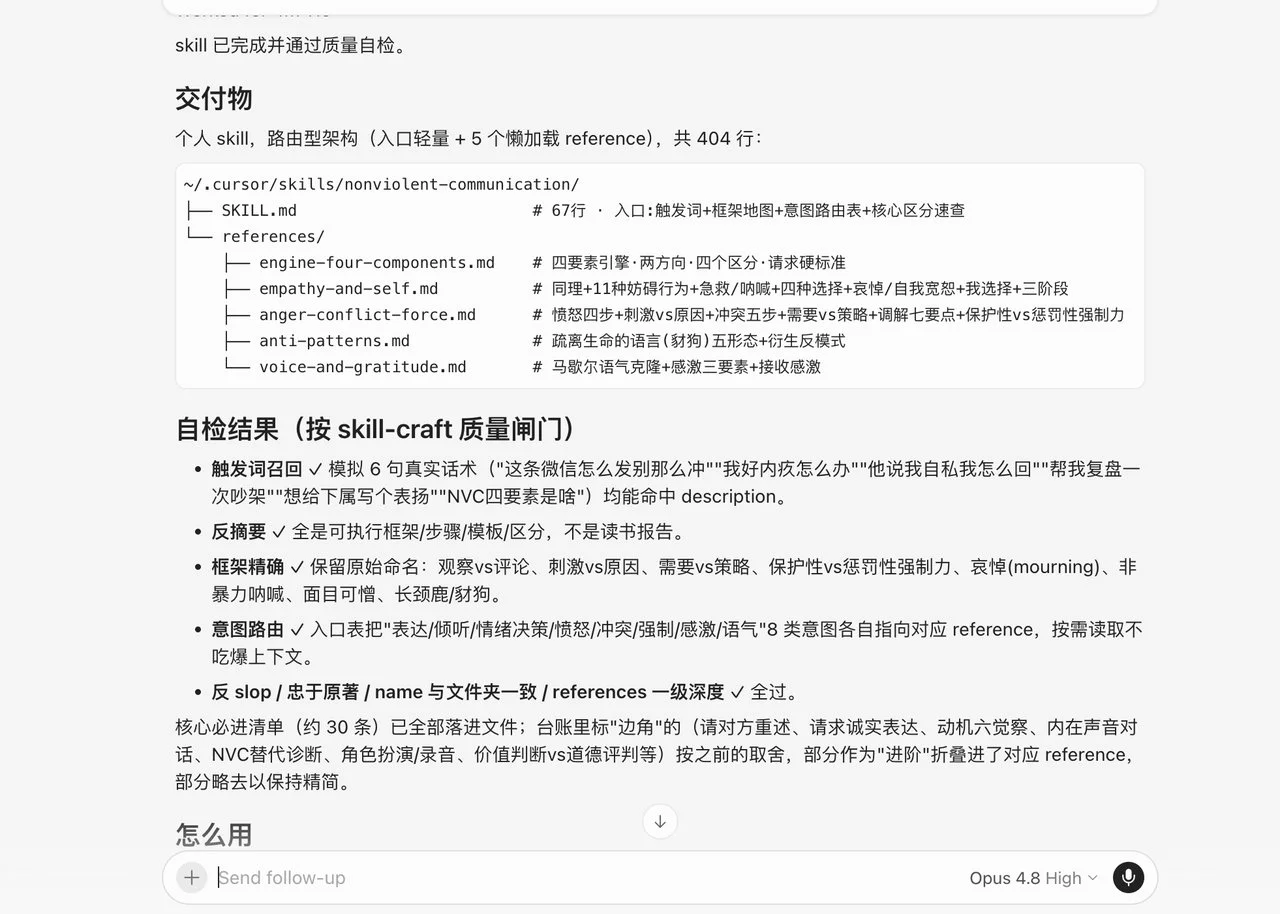Image resolution: width=1280 pixels, height=914 pixels.
Task: Click the SKILL.md file line
Action: click(x=574, y=211)
